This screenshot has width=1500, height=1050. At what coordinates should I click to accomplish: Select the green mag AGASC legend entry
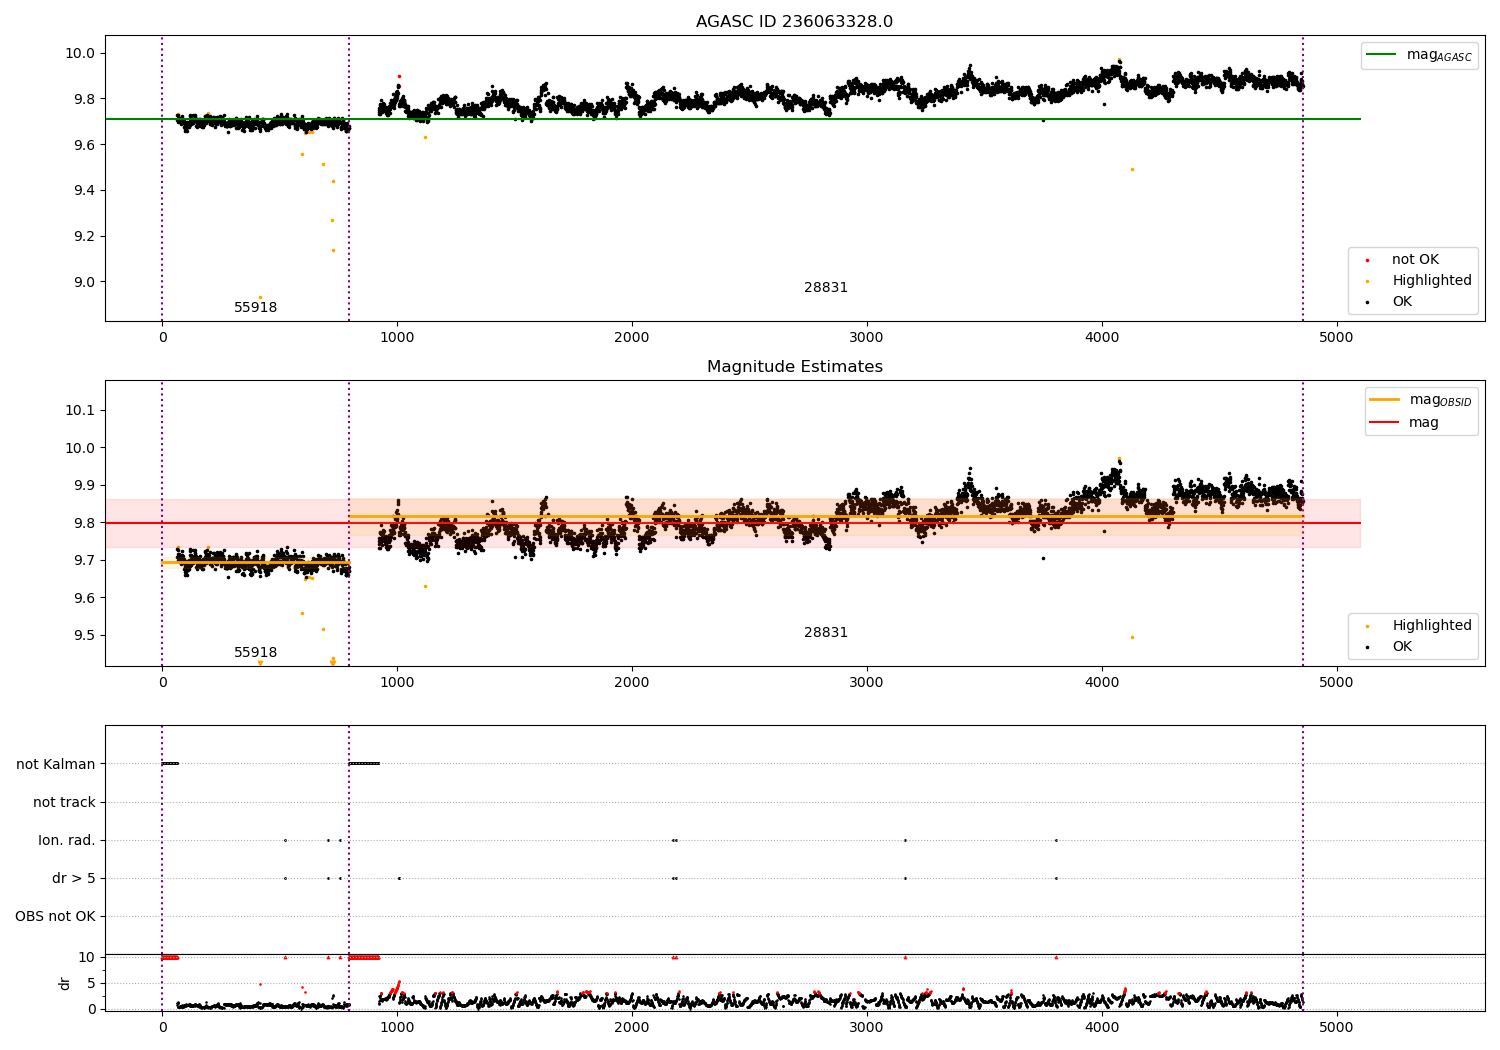(1419, 55)
